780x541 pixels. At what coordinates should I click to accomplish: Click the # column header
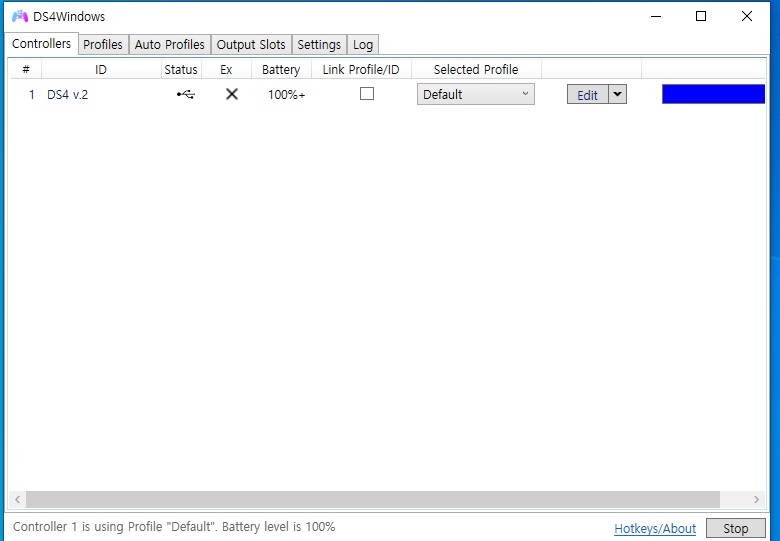[x=26, y=70]
